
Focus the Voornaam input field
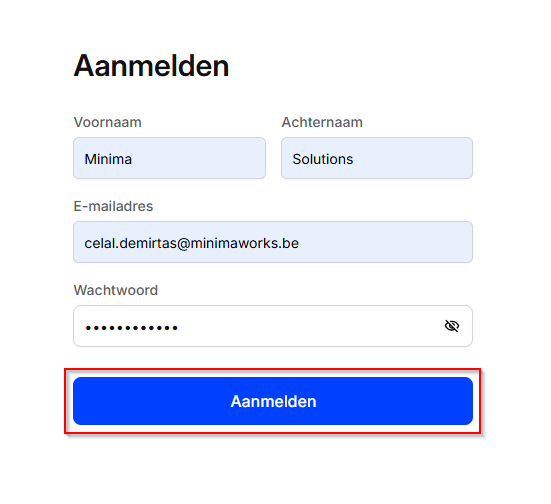click(169, 158)
